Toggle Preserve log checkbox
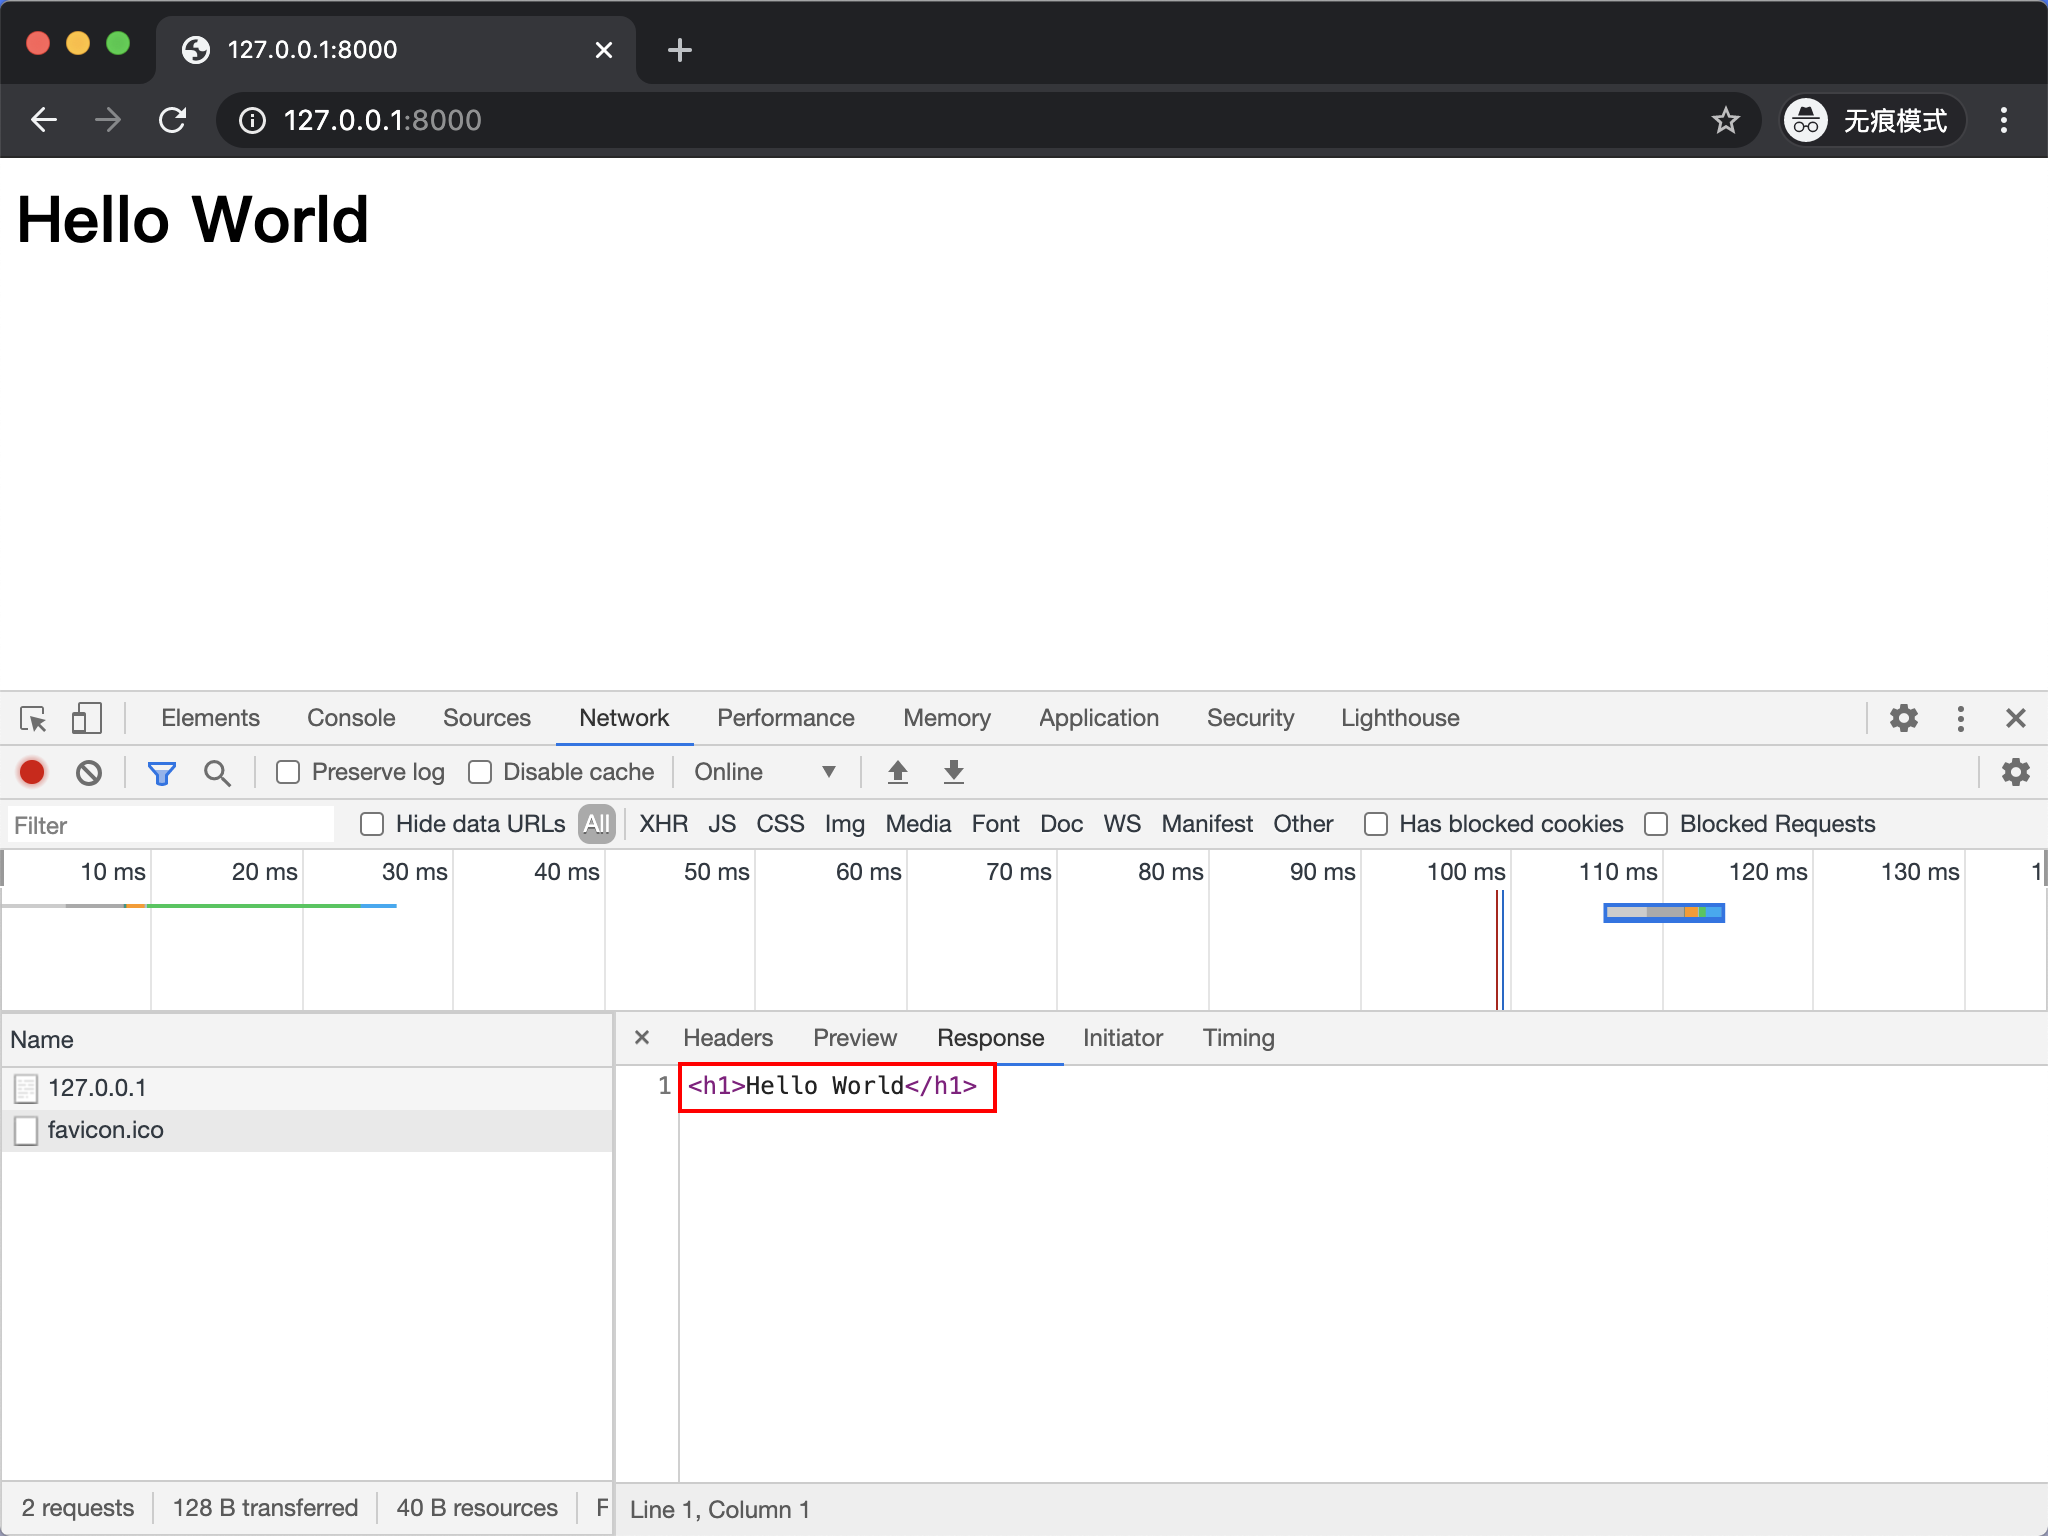The width and height of the screenshot is (2048, 1536). pyautogui.click(x=287, y=773)
